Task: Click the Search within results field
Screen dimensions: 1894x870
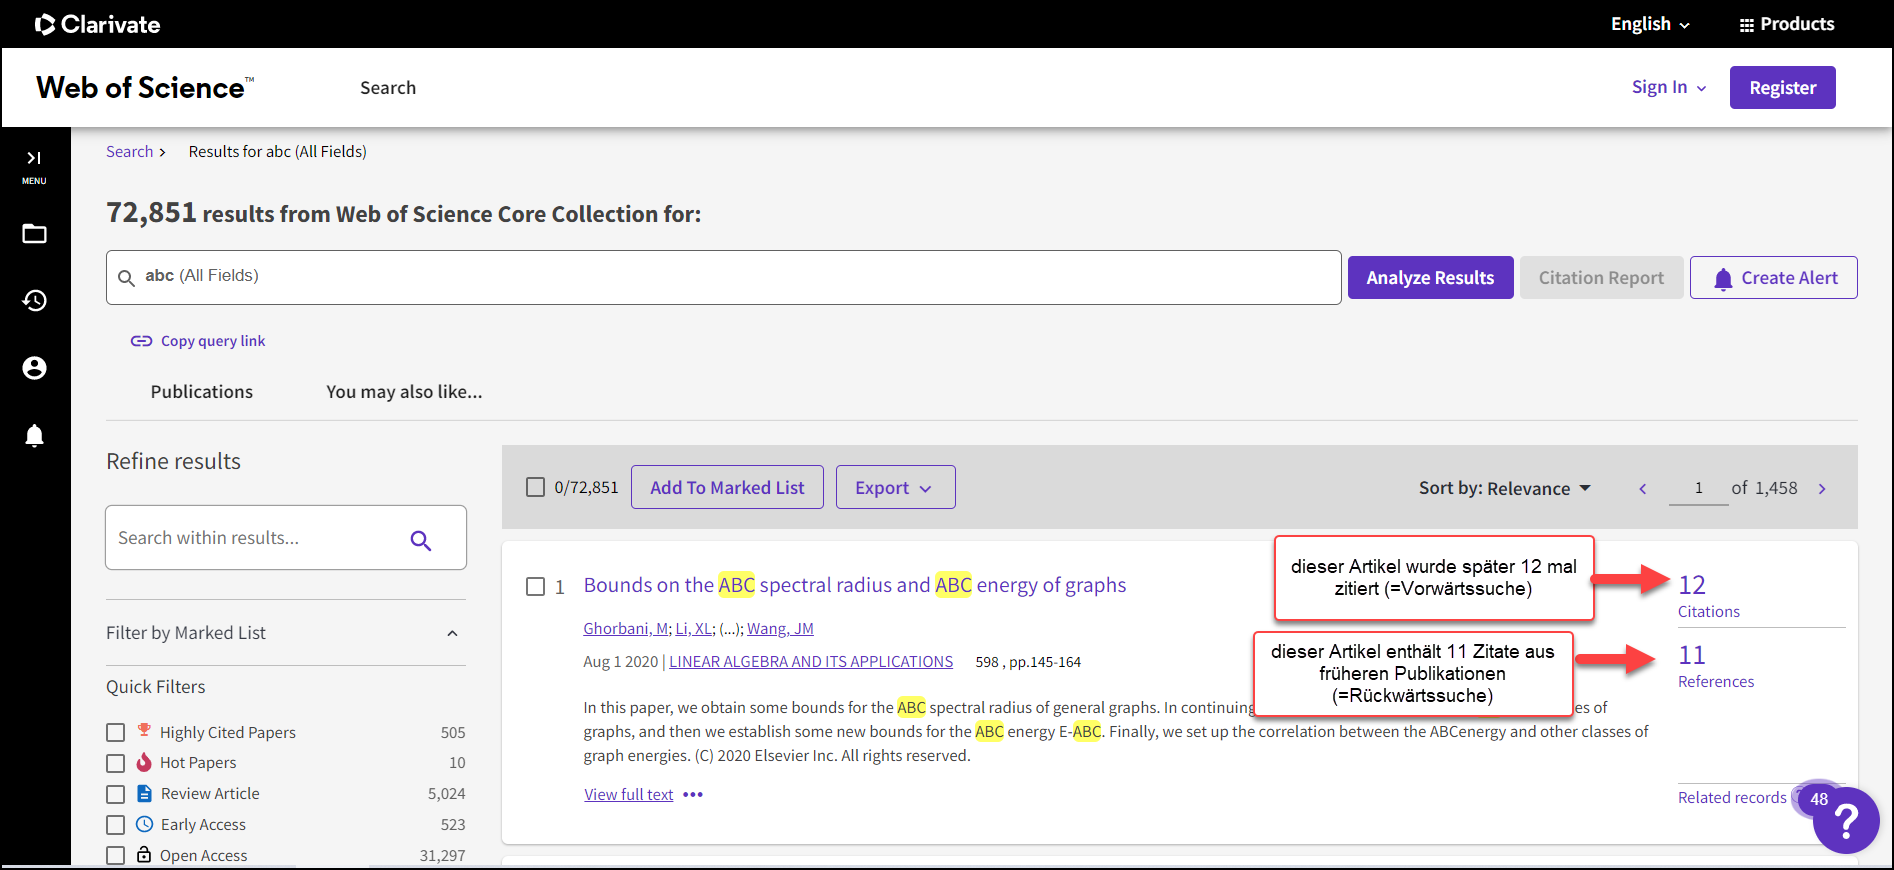Action: click(x=255, y=538)
